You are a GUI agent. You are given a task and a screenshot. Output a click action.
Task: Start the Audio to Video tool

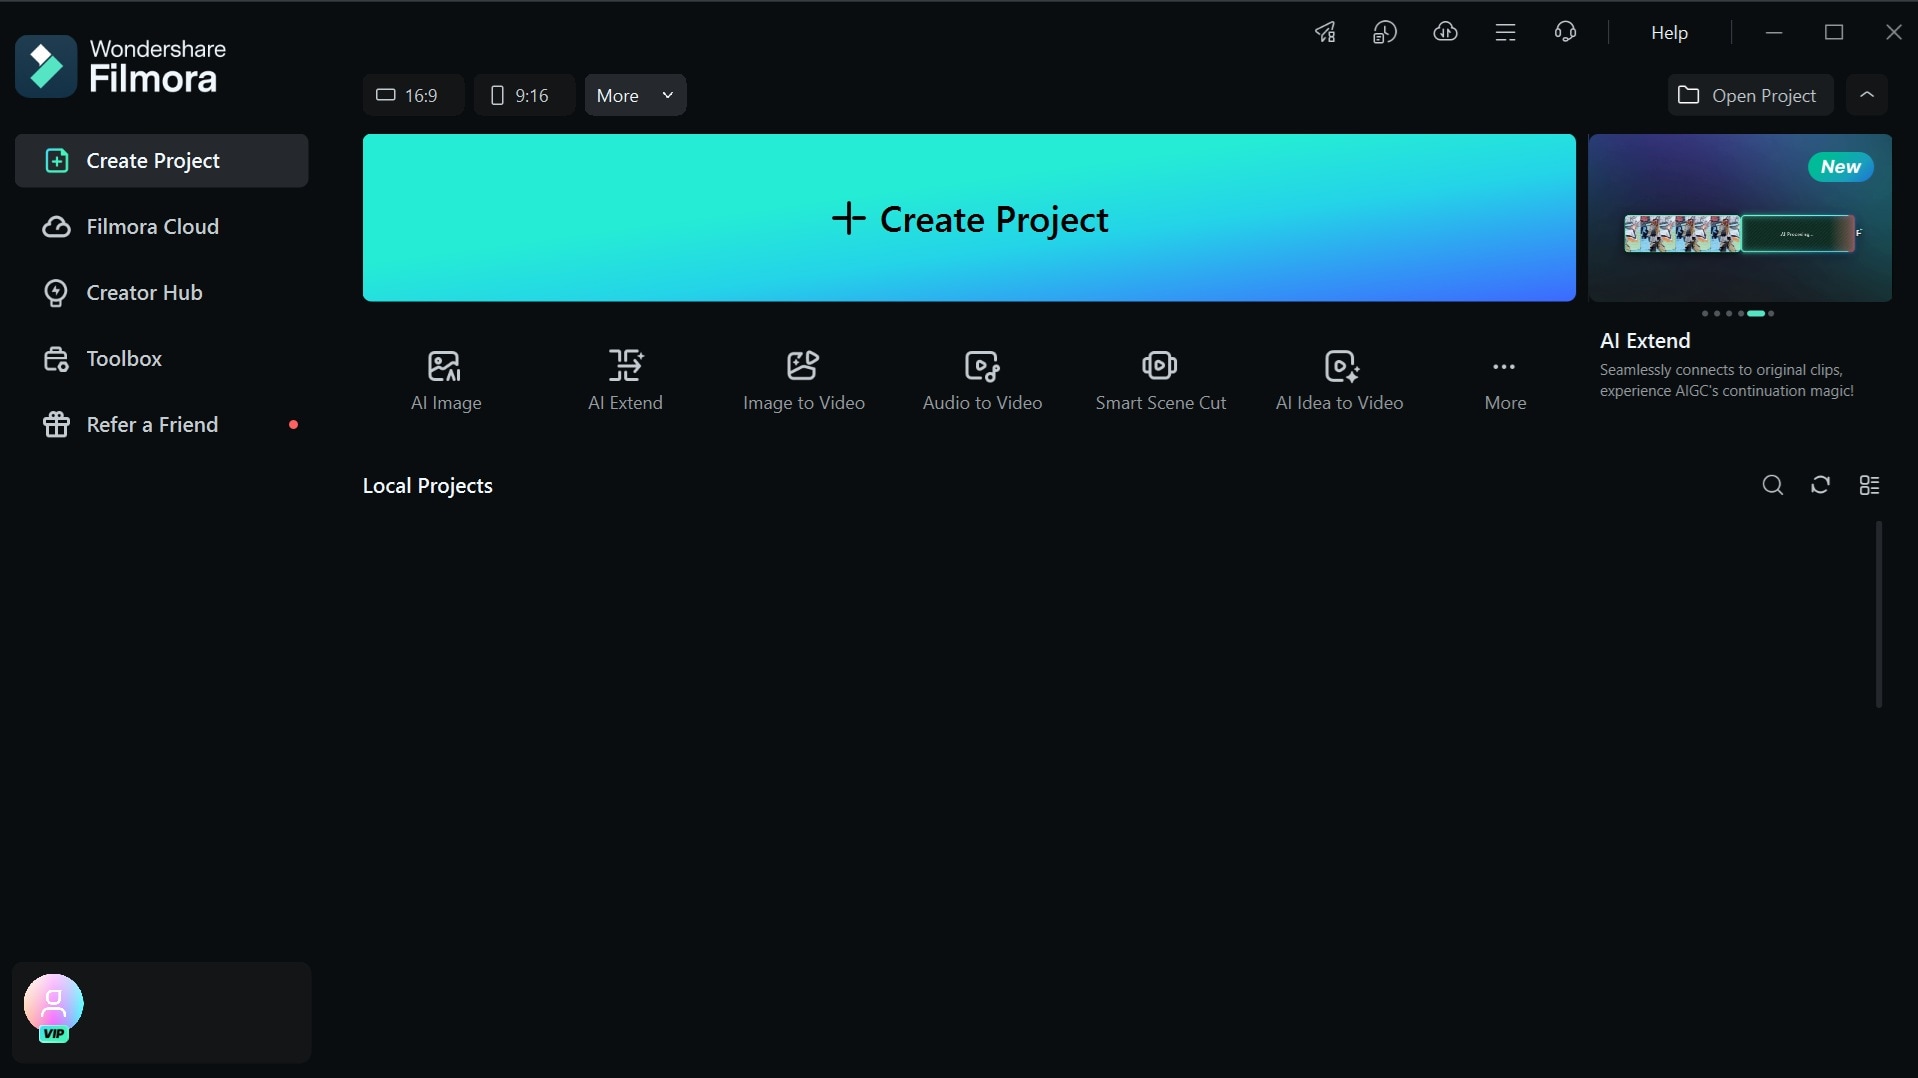click(x=982, y=381)
